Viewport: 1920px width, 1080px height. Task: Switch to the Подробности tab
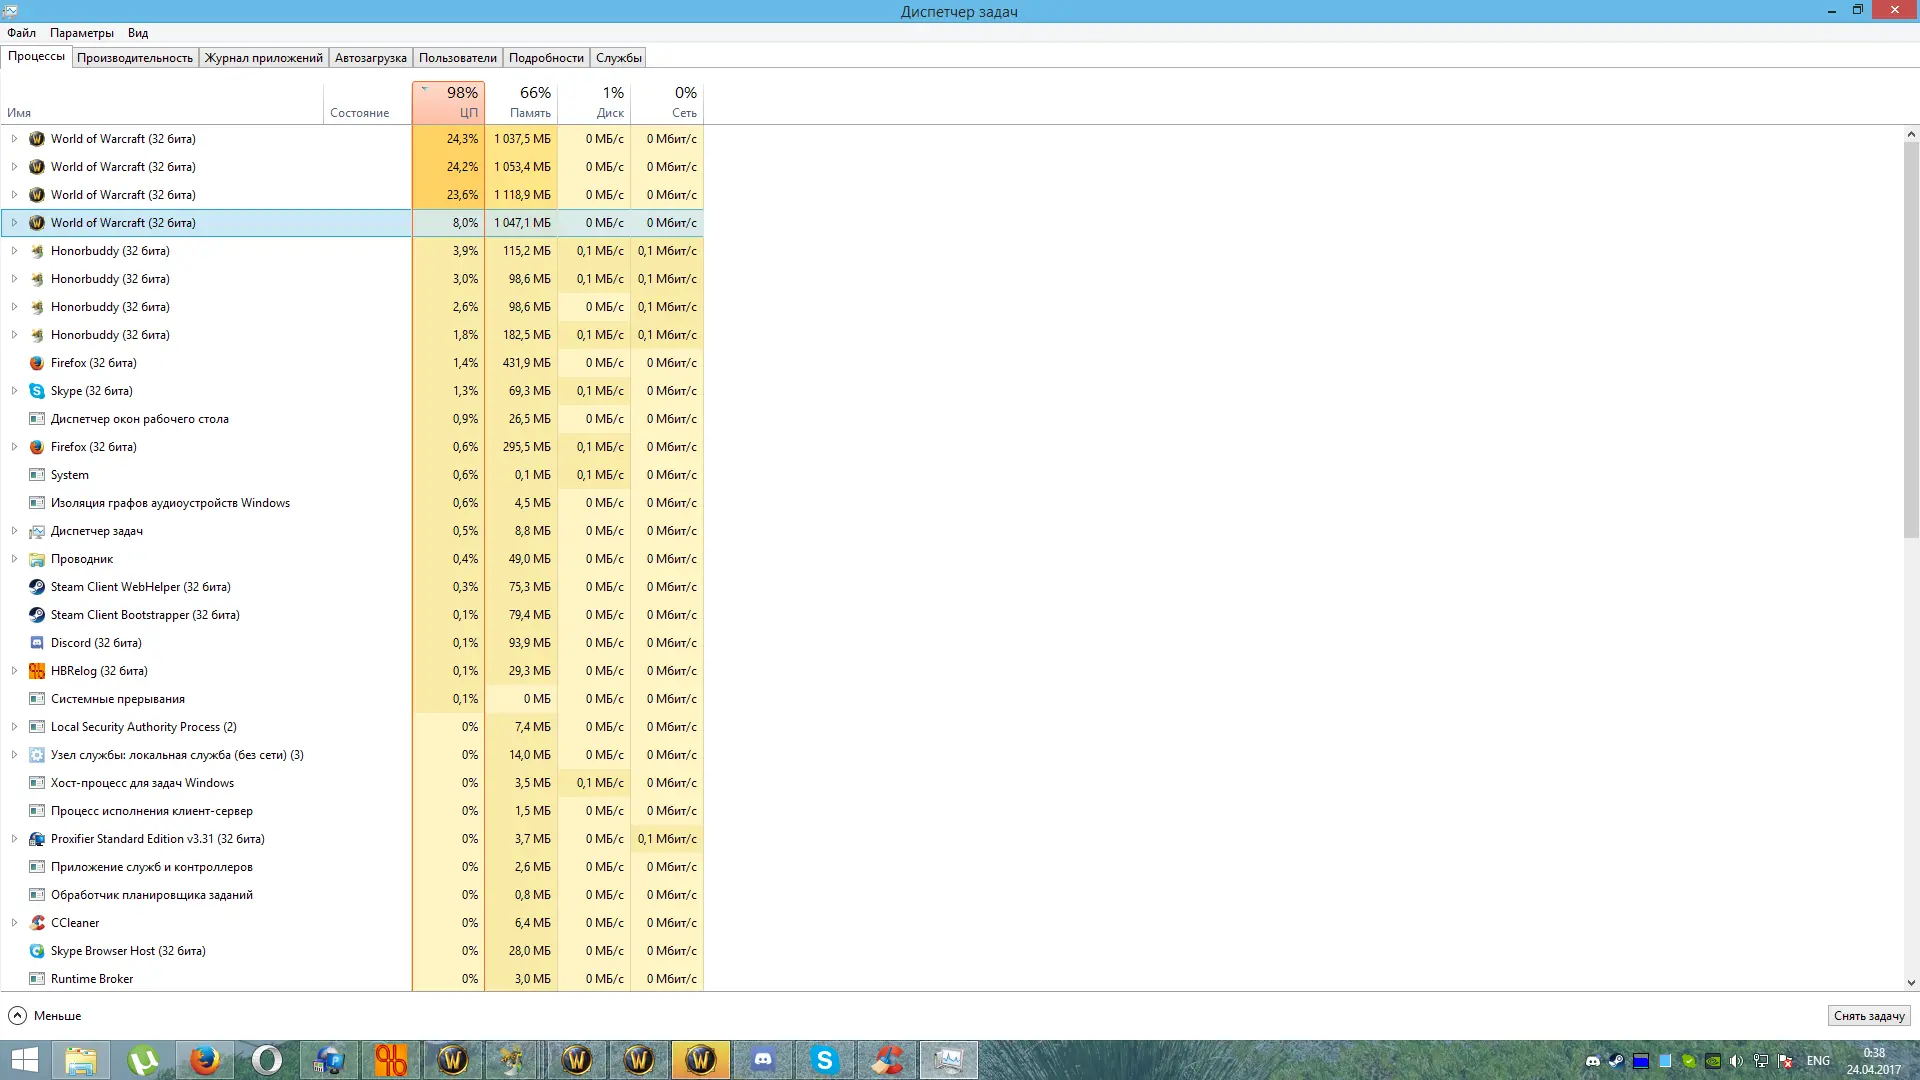point(546,58)
